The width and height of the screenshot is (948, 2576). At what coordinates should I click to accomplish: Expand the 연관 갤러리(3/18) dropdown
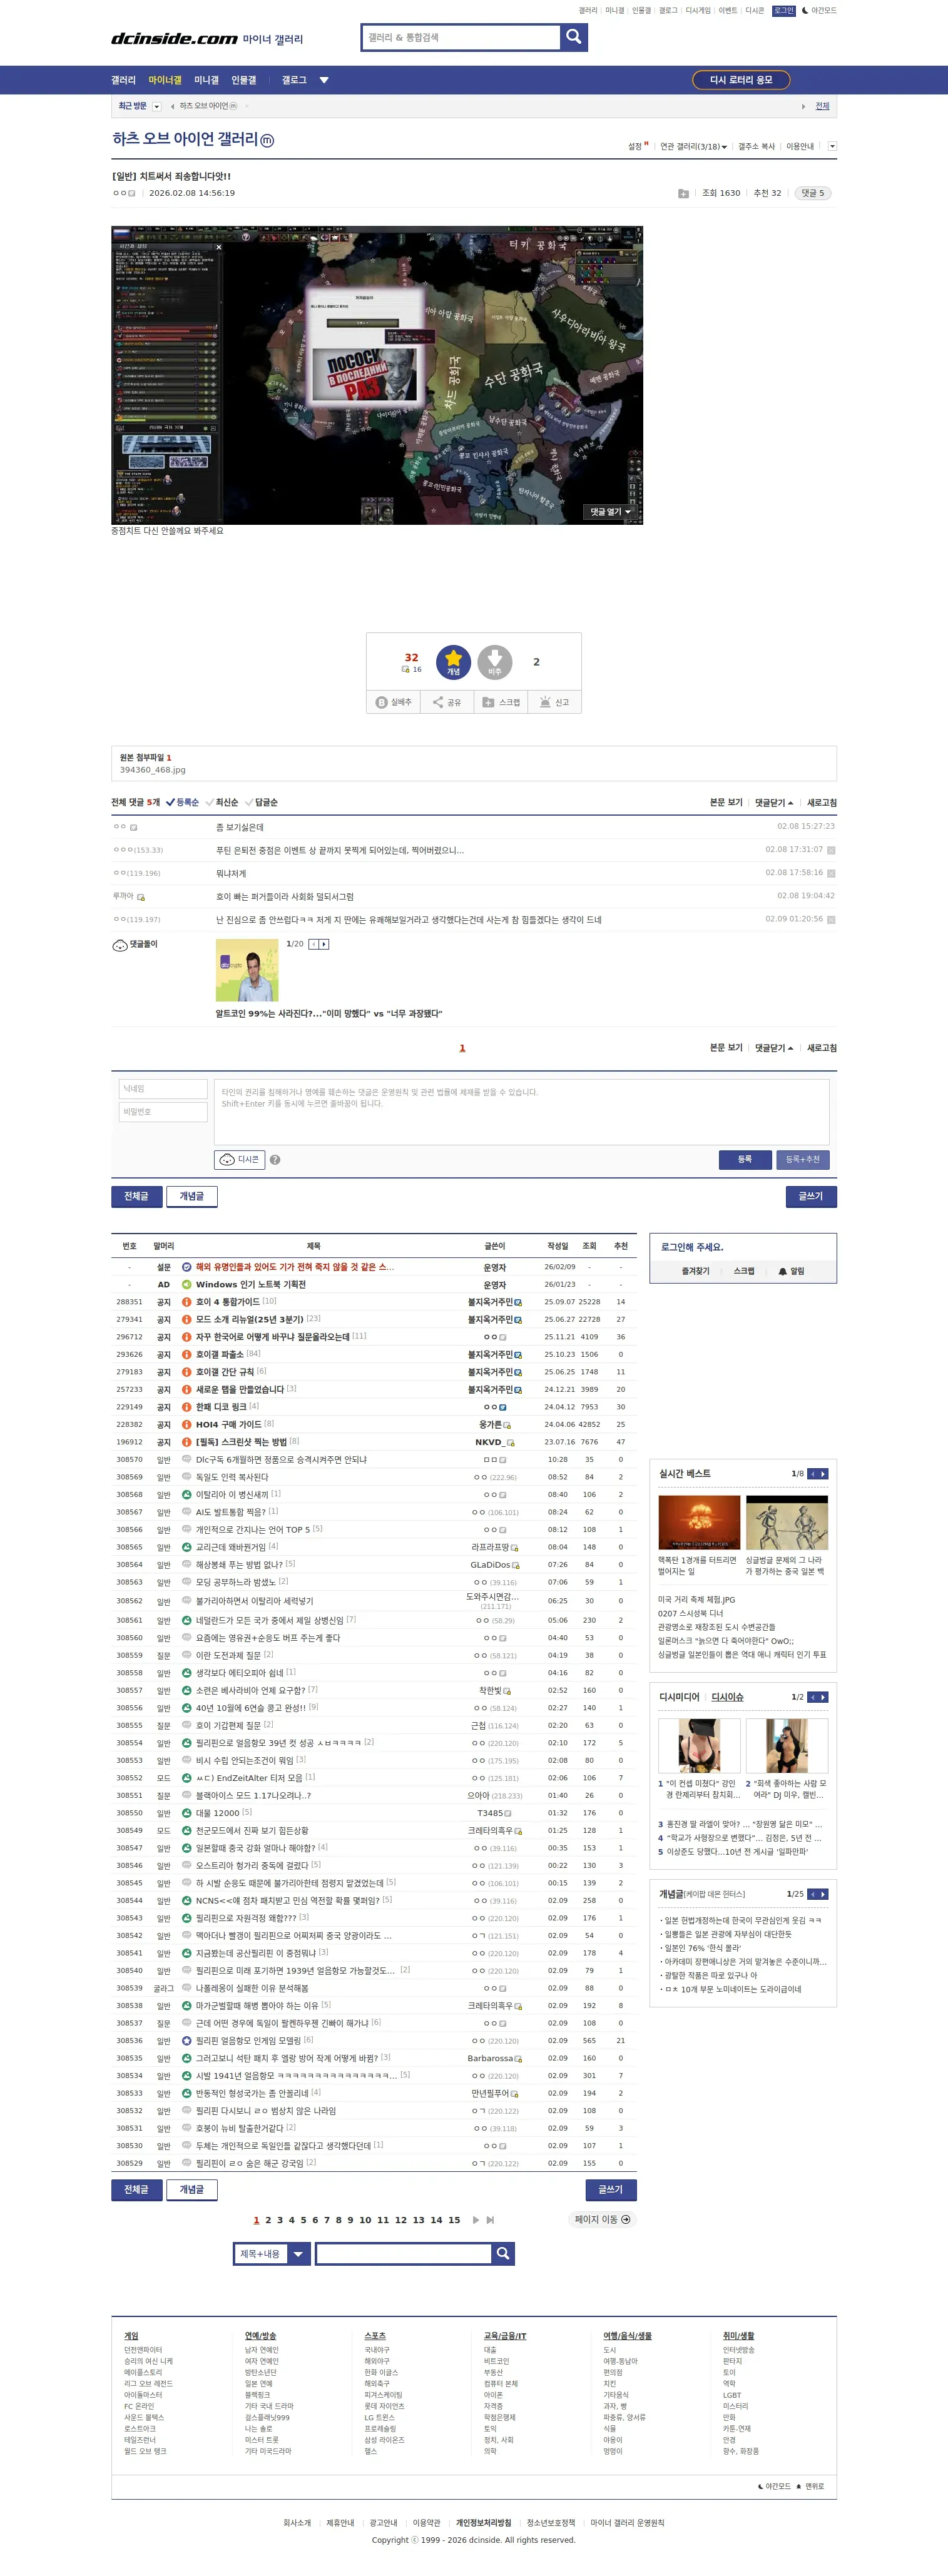click(x=694, y=147)
